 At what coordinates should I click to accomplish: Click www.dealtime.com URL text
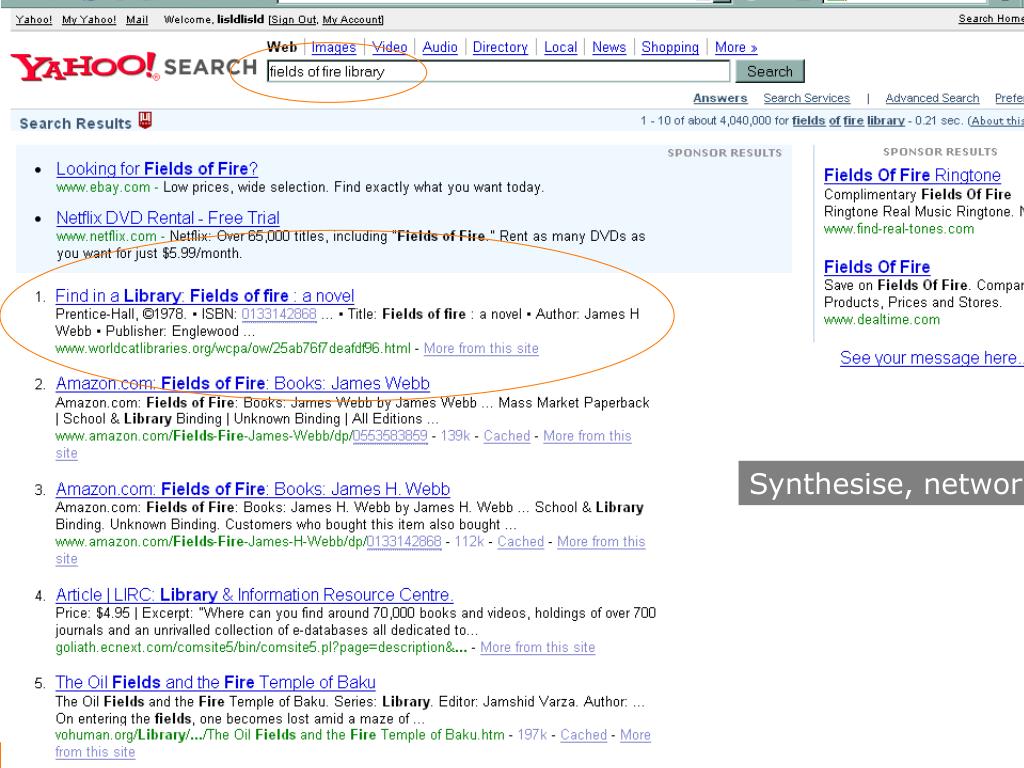click(x=882, y=320)
